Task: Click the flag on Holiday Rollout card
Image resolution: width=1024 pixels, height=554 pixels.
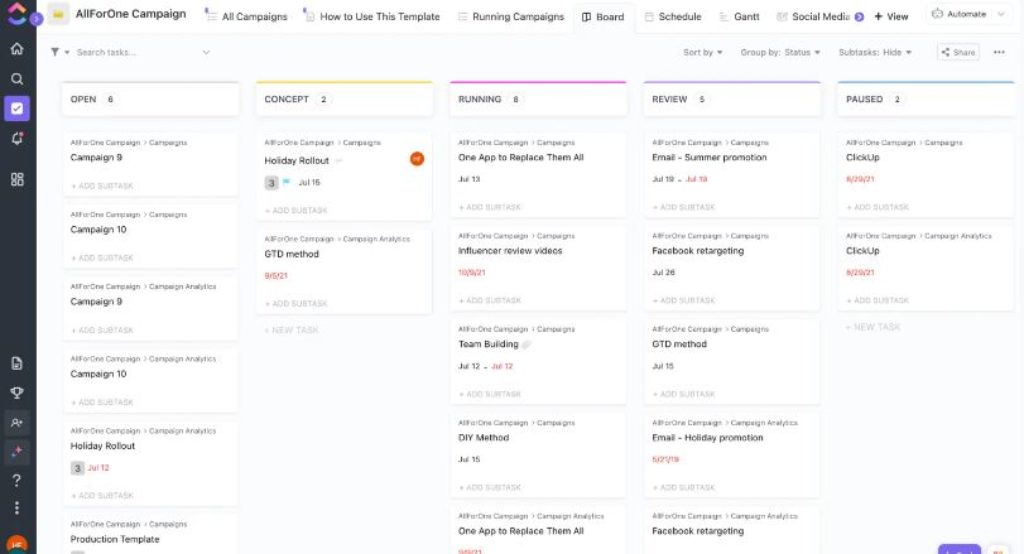Action: 286,182
